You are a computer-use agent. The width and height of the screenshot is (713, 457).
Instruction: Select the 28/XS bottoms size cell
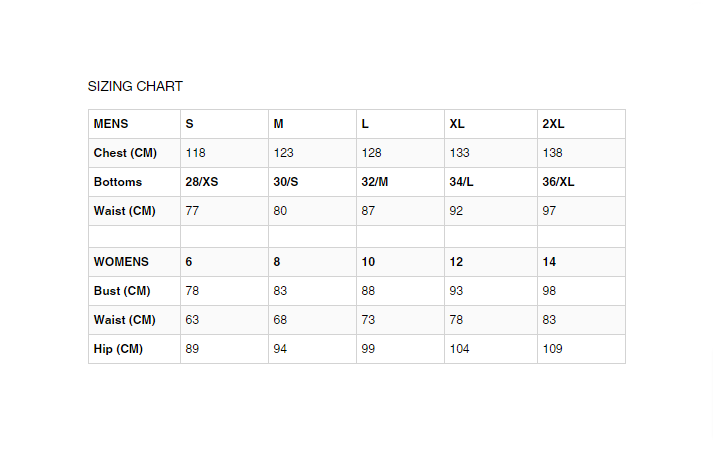tap(202, 182)
